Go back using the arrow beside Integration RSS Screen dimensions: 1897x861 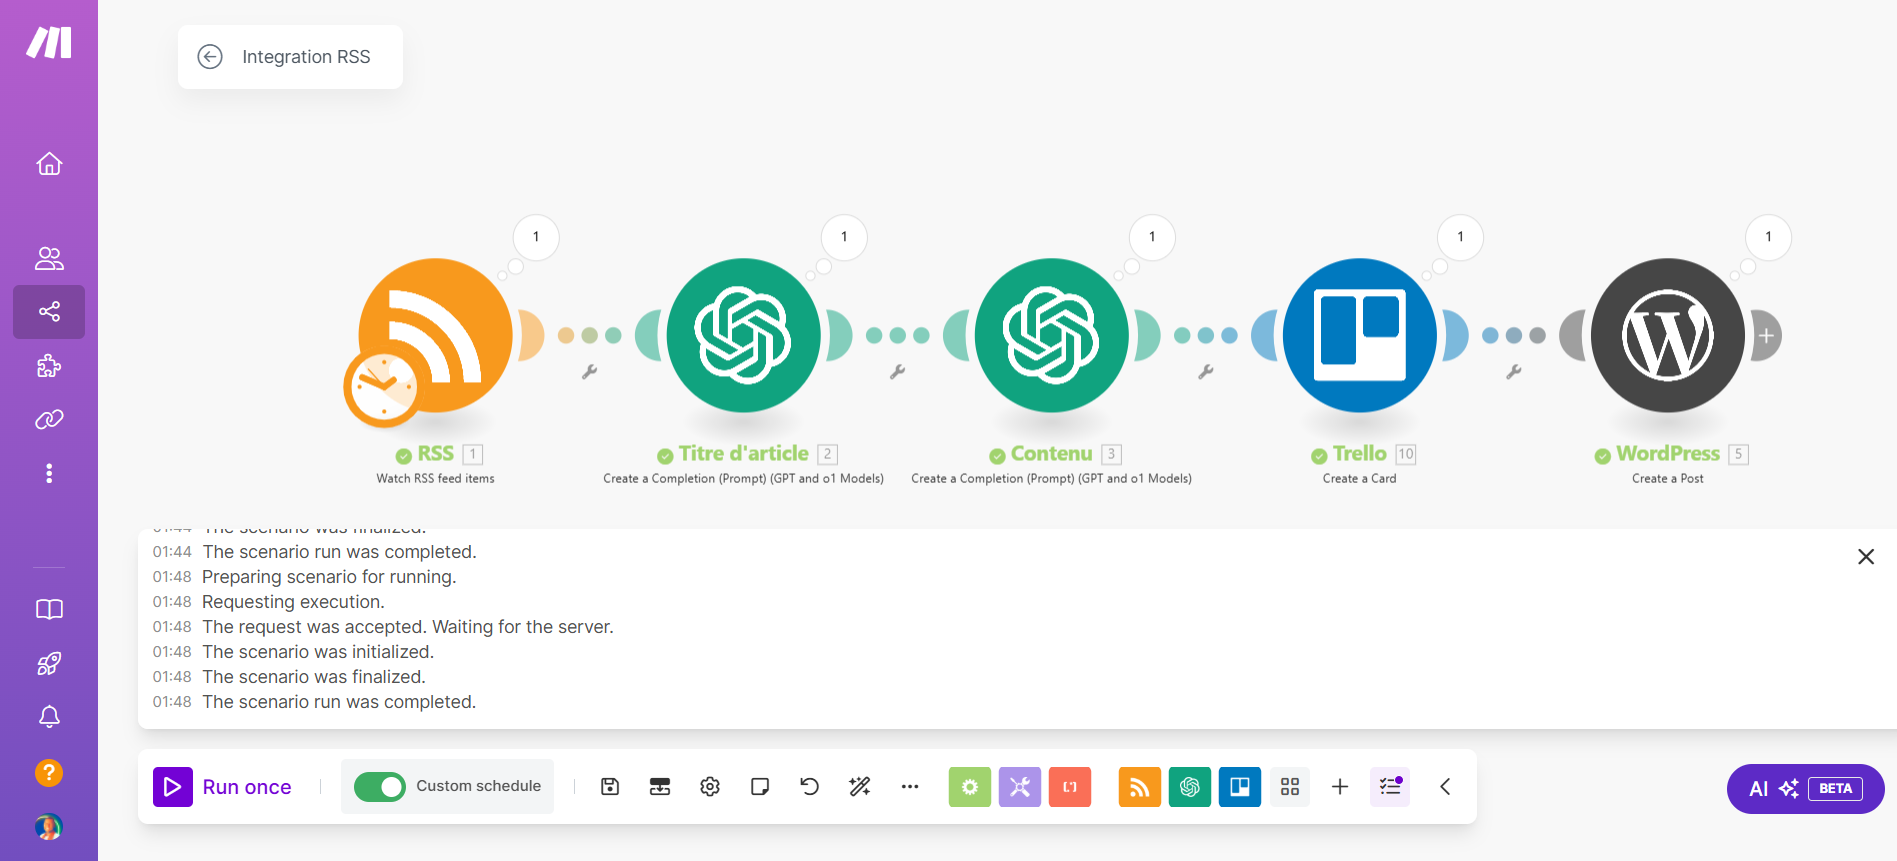point(210,57)
